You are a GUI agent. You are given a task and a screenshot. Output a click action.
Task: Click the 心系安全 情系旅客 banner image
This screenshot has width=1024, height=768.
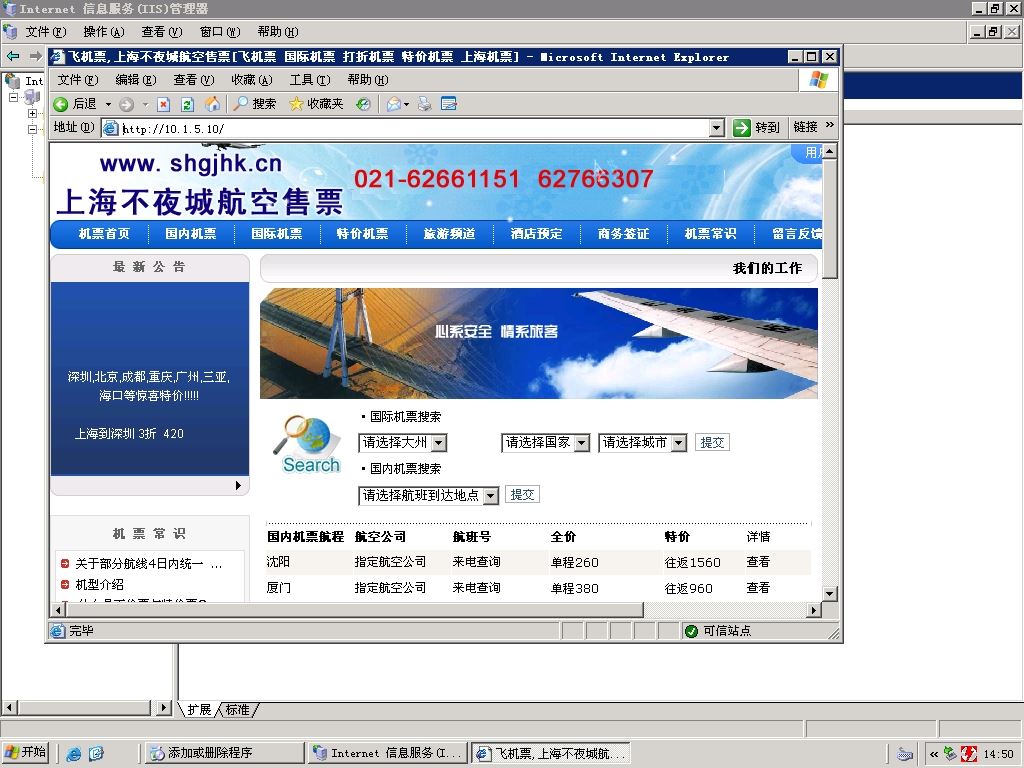coord(539,344)
